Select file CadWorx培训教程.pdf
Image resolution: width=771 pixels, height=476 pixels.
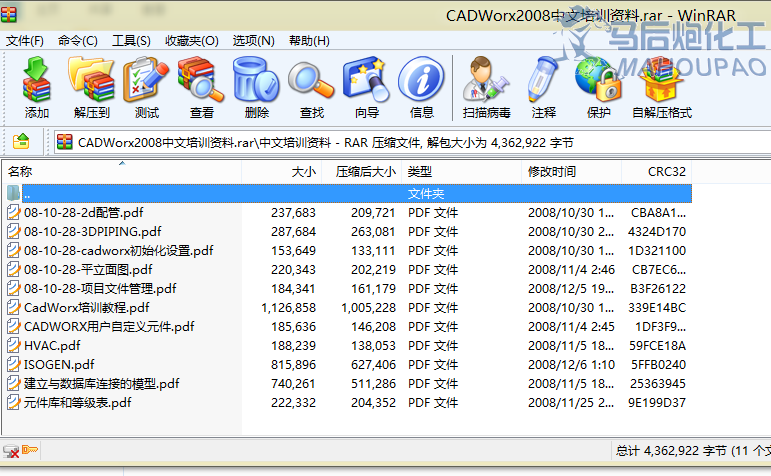[87, 308]
